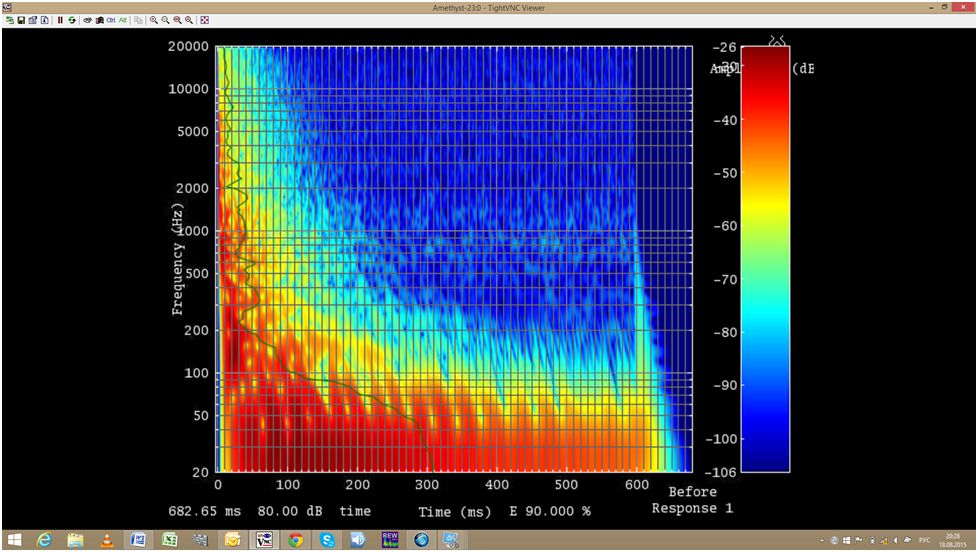Viewport: 978px width, 552px height.
Task: Open the Windows Start button
Action: pos(15,540)
